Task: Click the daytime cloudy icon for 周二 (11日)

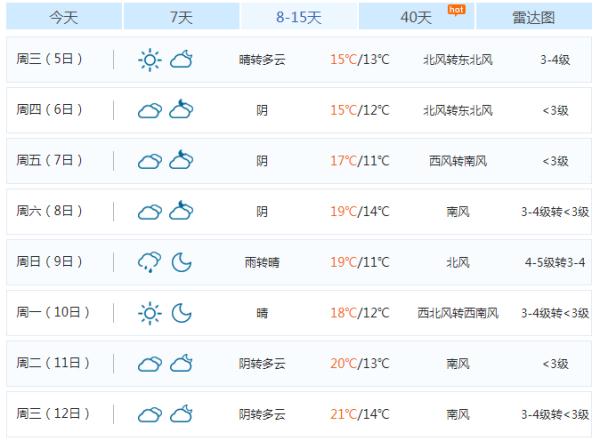Action: pyautogui.click(x=150, y=364)
